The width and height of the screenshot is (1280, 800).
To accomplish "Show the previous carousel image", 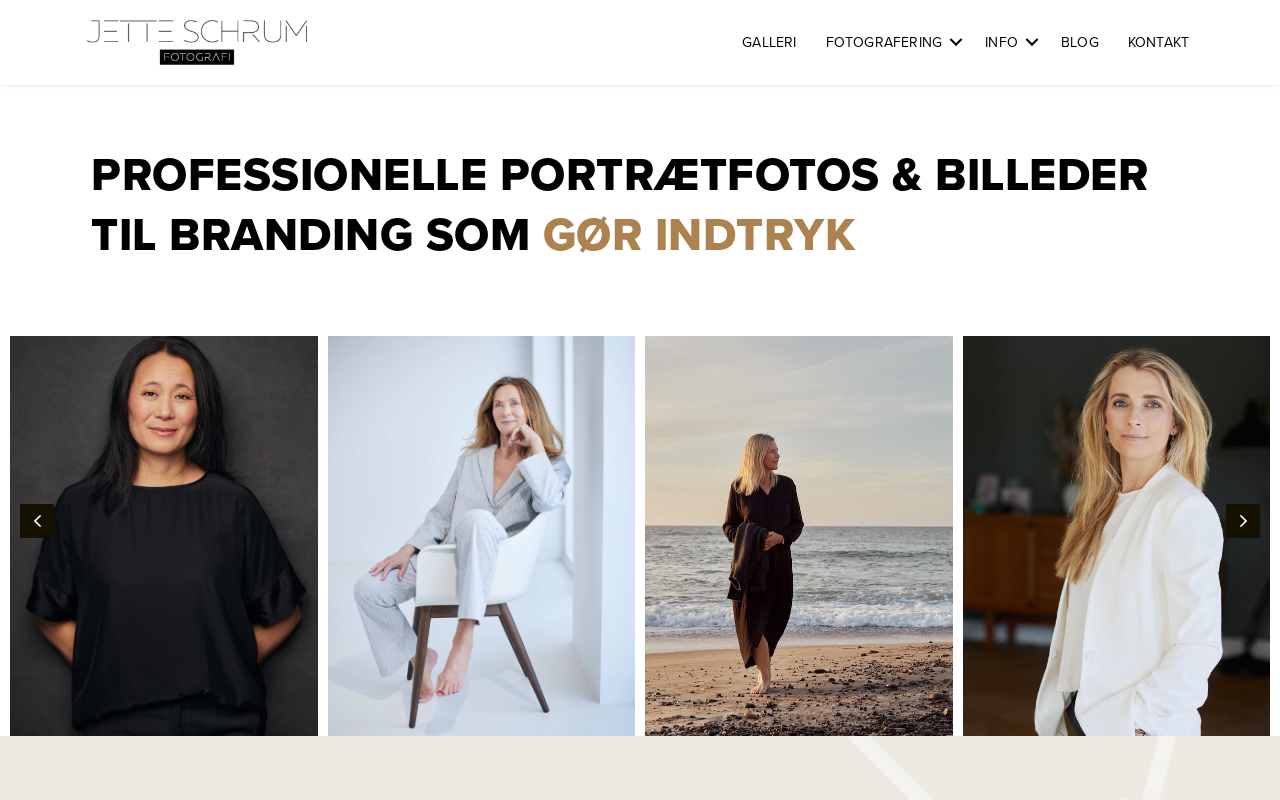I will point(37,521).
